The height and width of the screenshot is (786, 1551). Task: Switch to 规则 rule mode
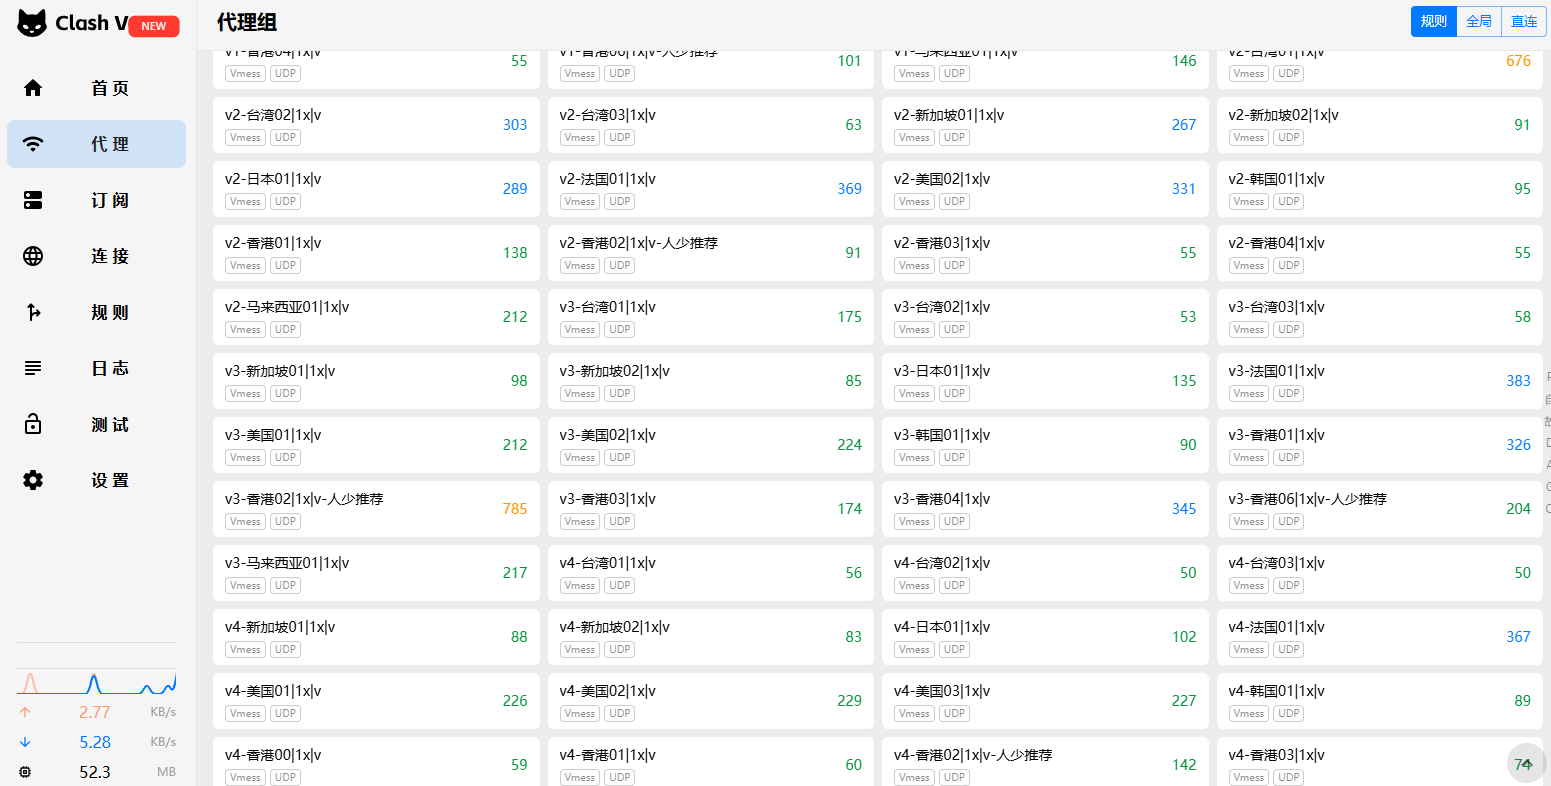point(1434,21)
